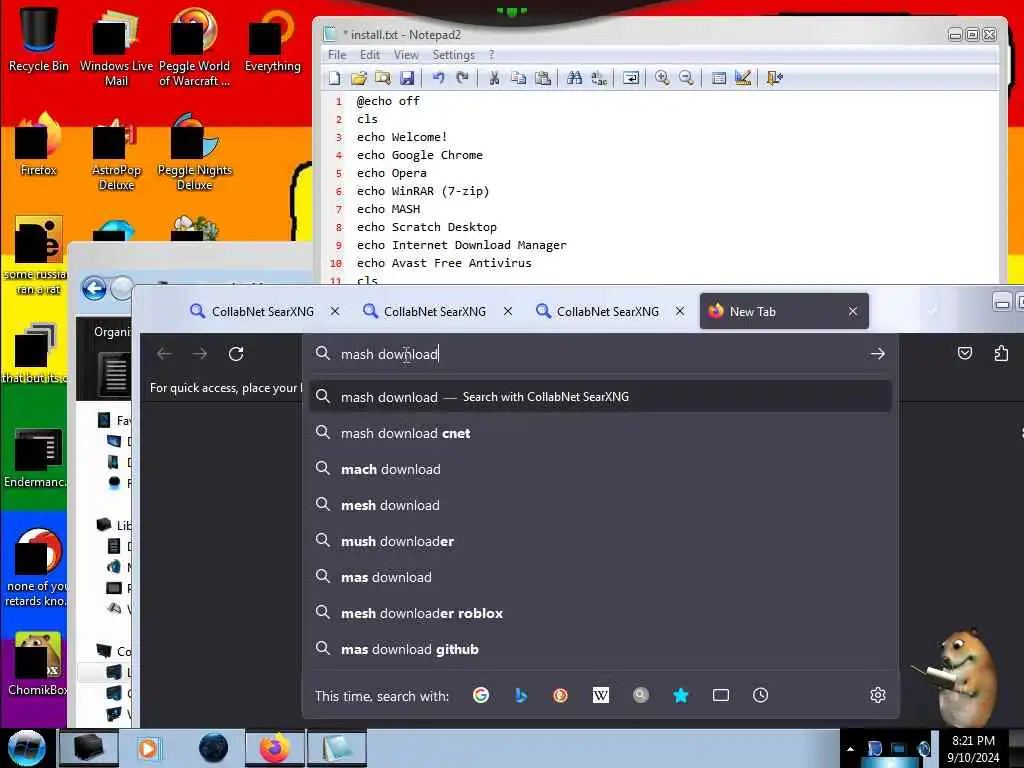Open the Edit menu in Notepad2
This screenshot has height=768, width=1024.
370,55
